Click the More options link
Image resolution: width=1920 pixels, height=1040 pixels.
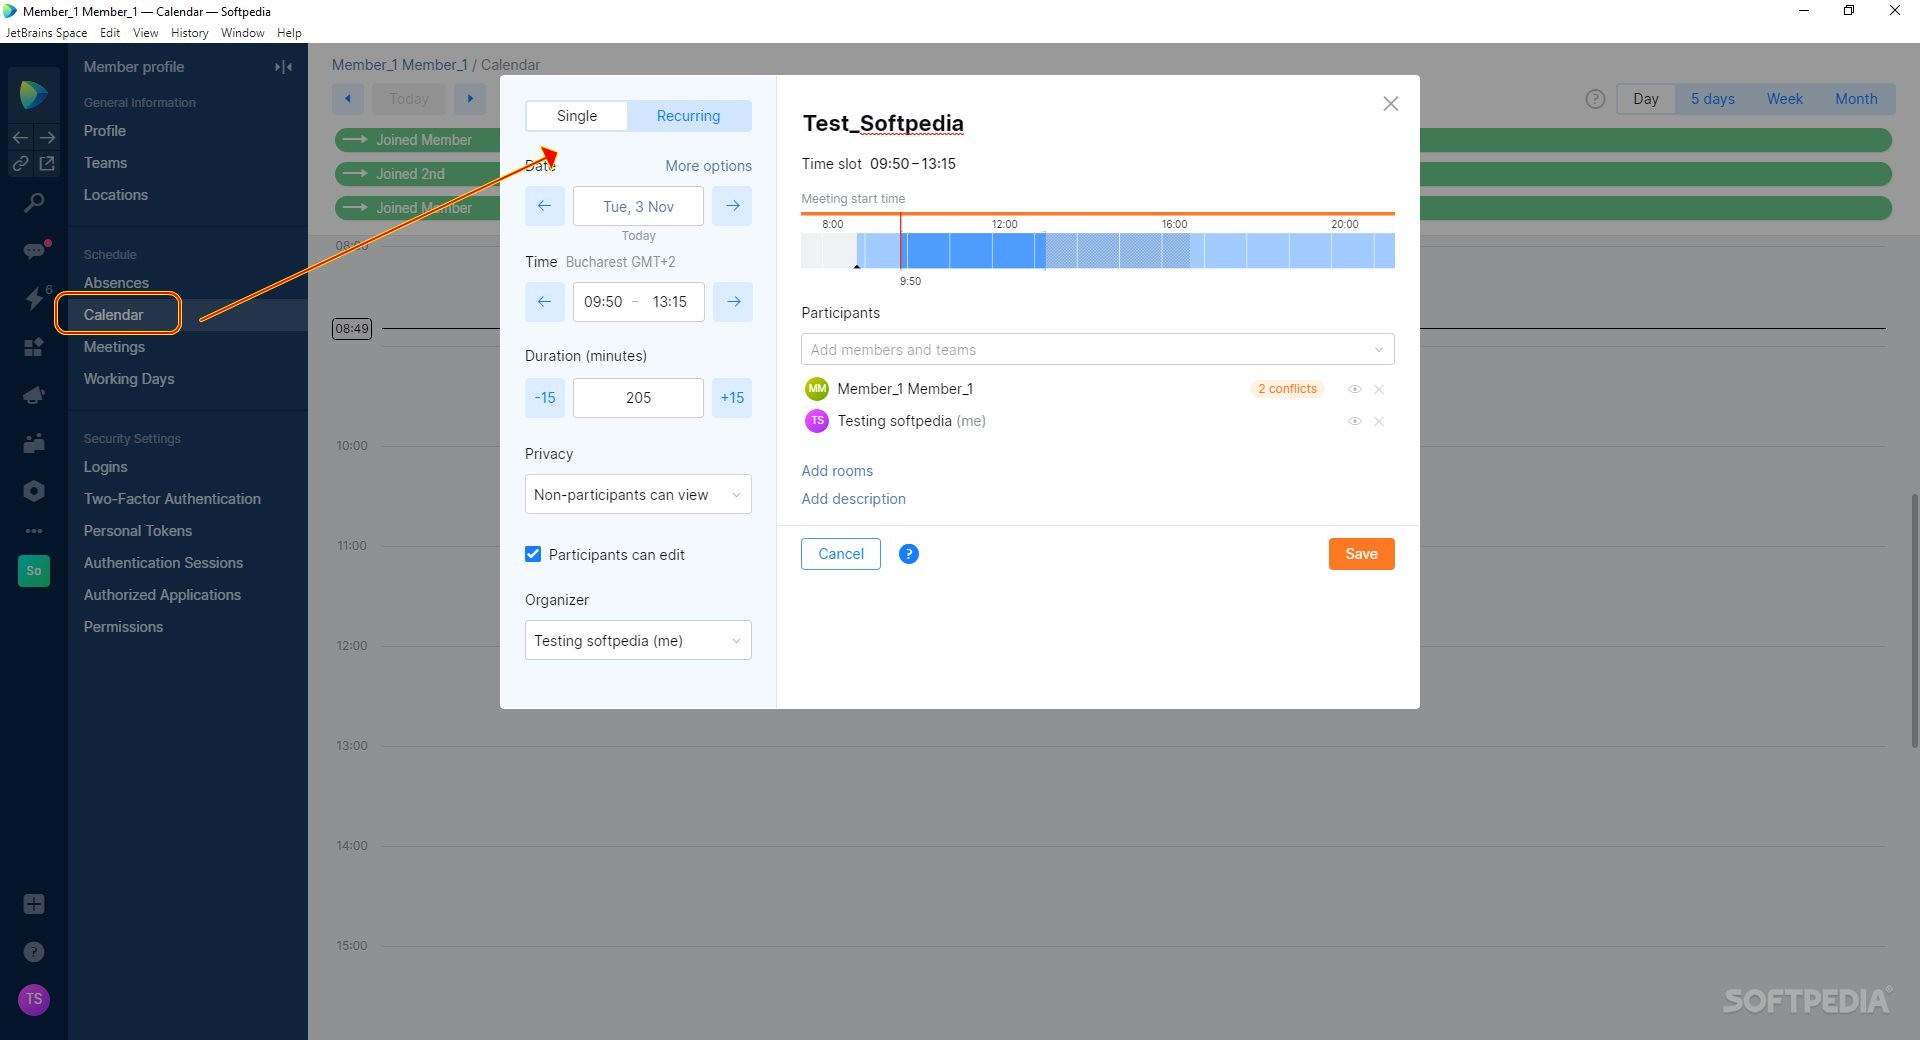click(x=708, y=166)
